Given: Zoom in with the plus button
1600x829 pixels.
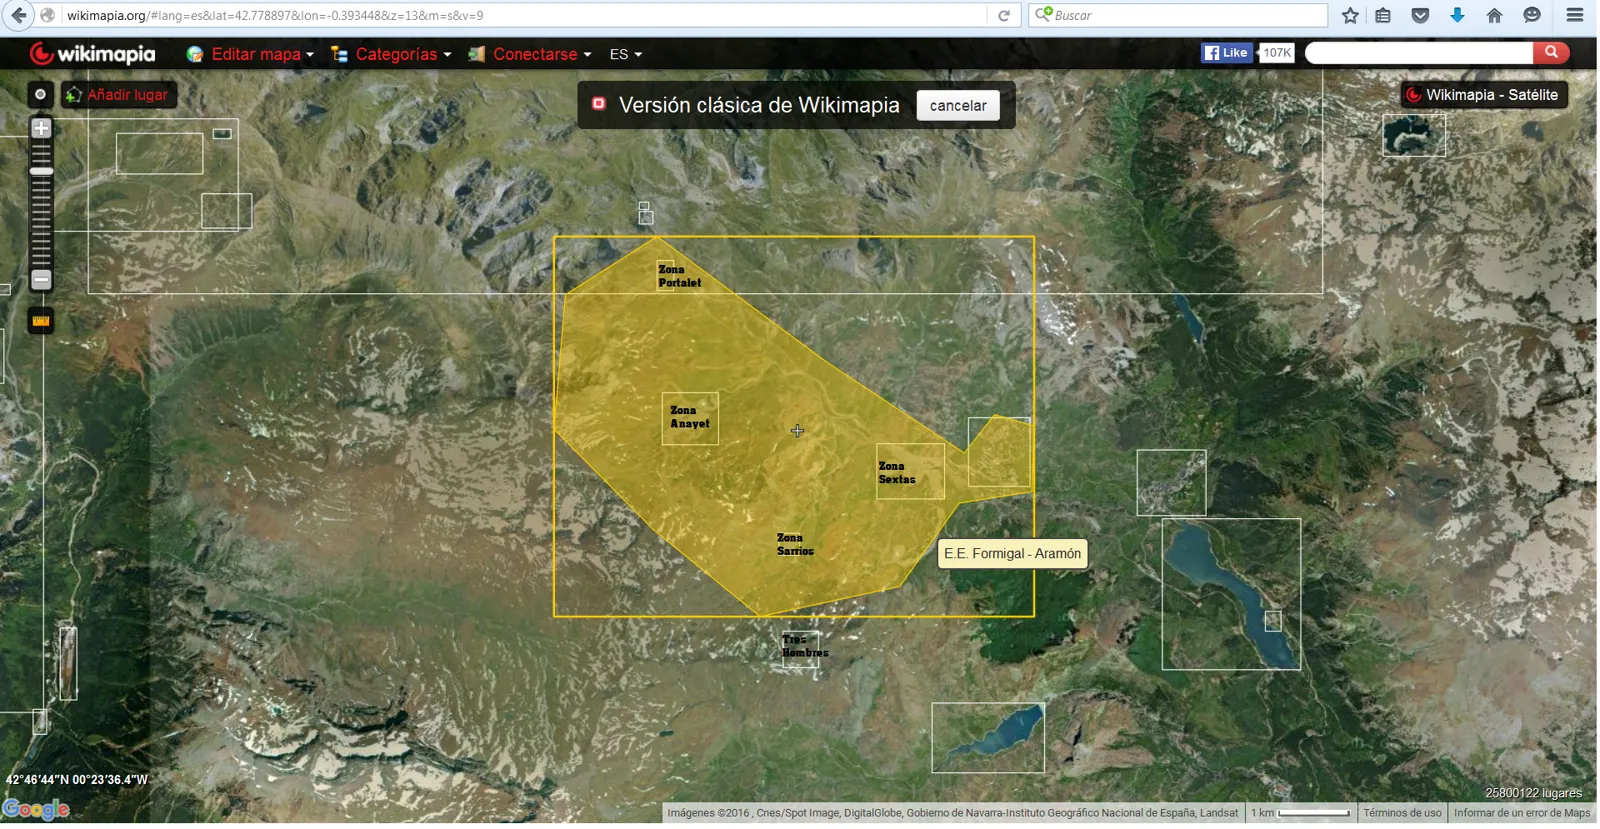Looking at the screenshot, I should click(41, 128).
